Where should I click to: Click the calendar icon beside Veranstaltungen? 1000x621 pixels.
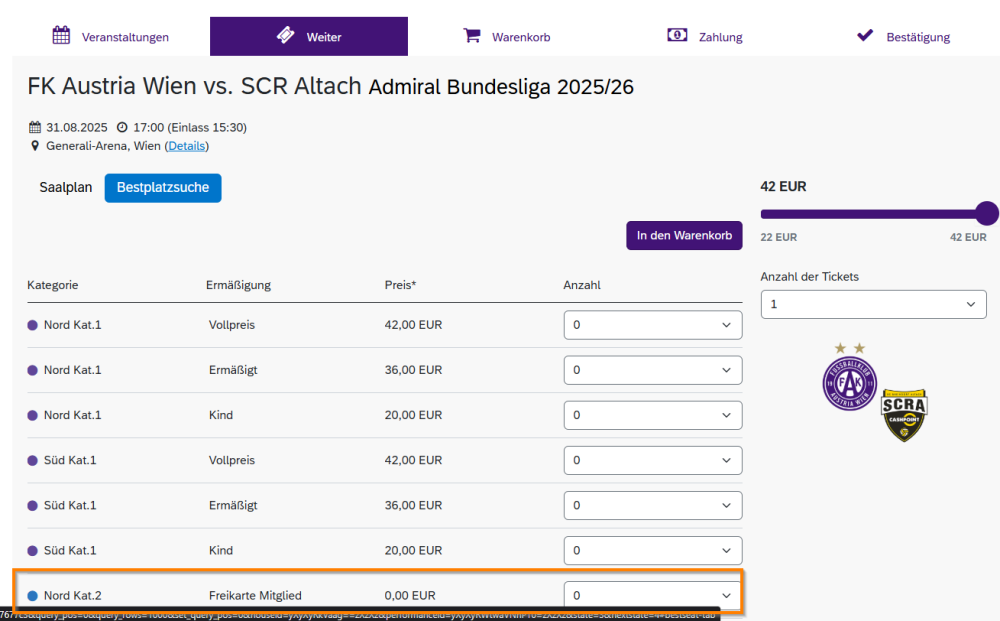pos(61,36)
